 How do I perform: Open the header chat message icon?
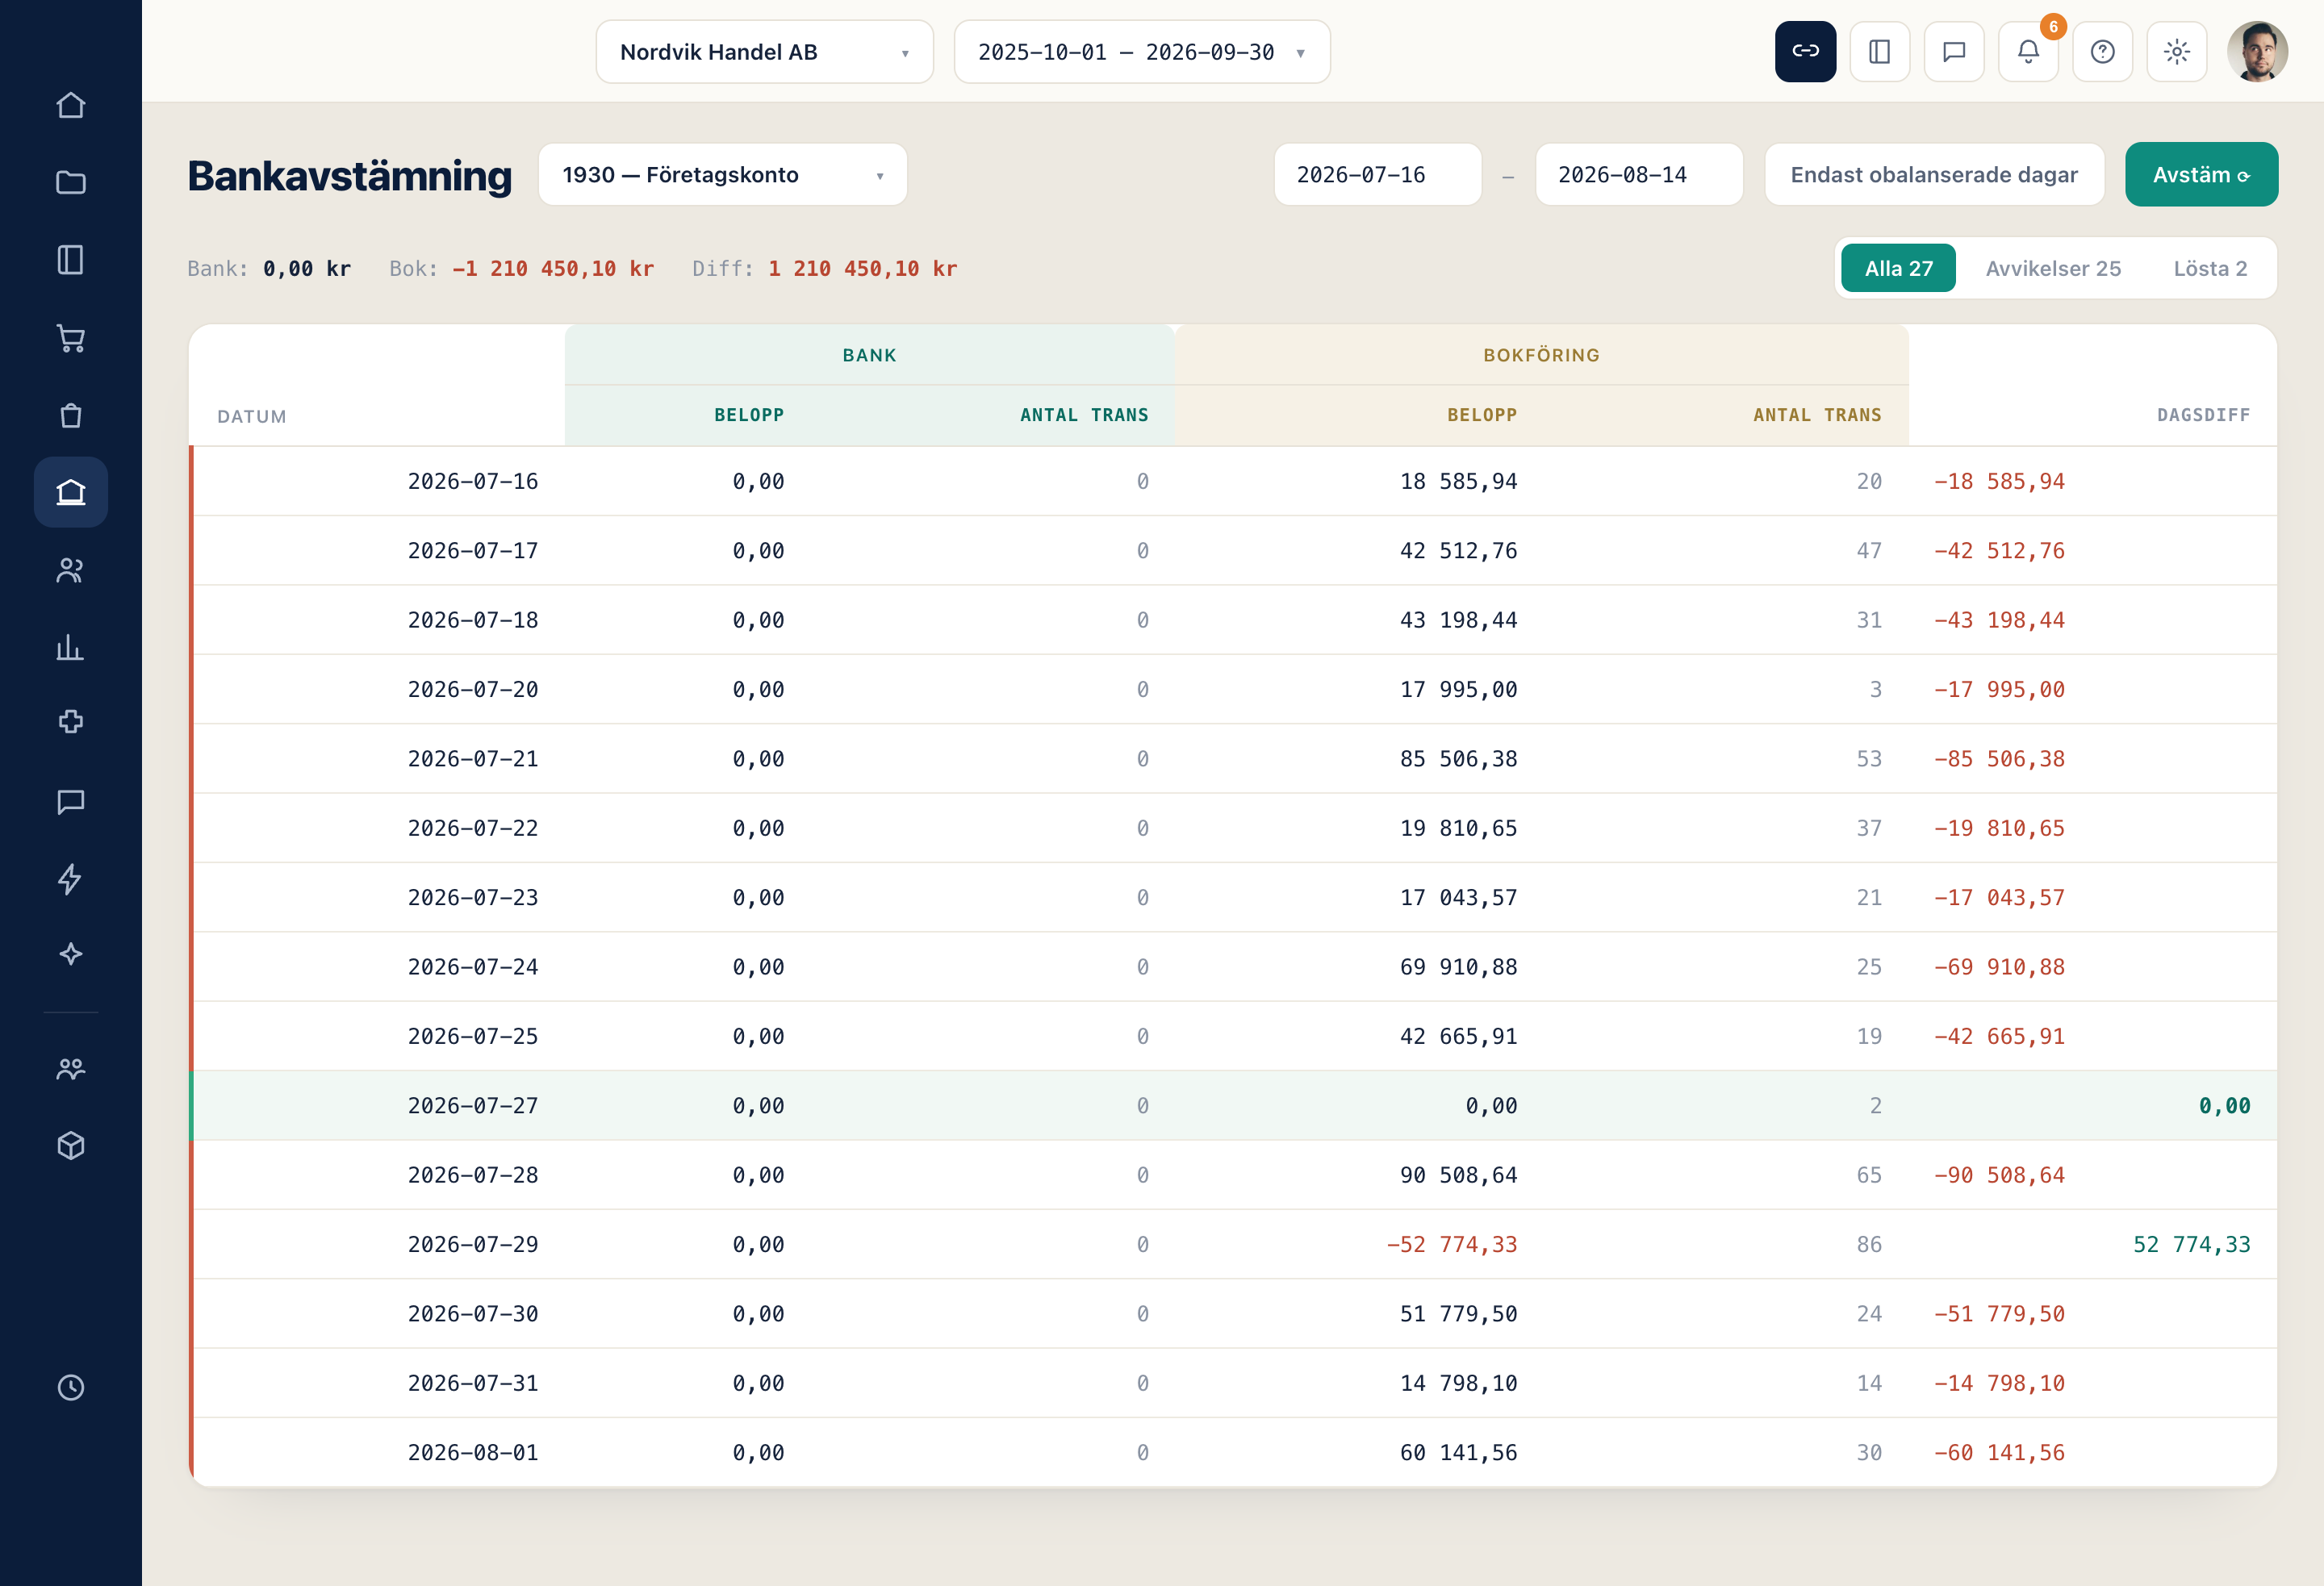point(1954,51)
